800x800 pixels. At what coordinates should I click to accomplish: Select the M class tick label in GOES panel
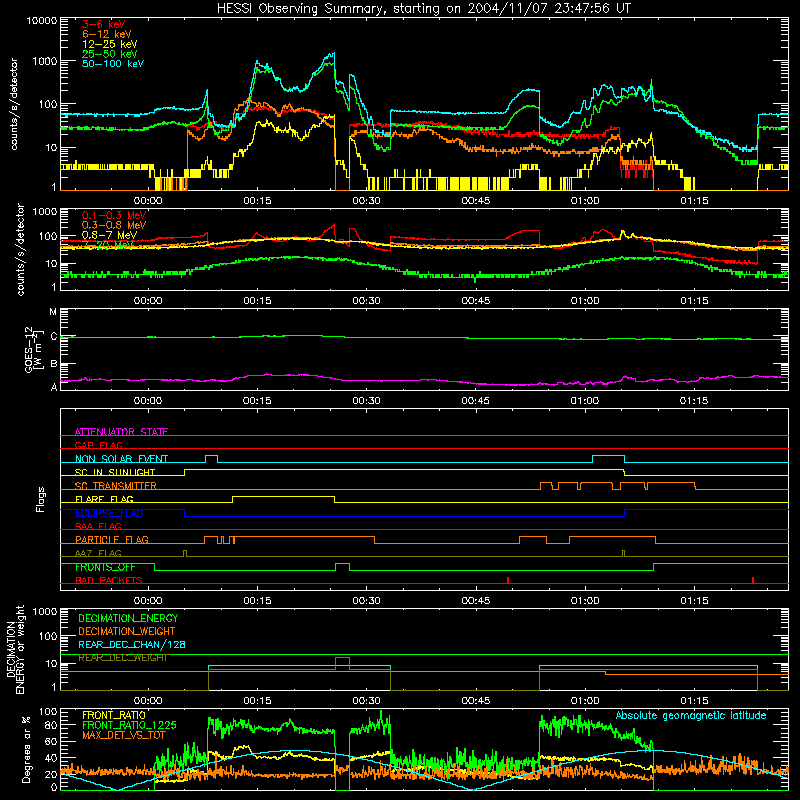click(53, 312)
